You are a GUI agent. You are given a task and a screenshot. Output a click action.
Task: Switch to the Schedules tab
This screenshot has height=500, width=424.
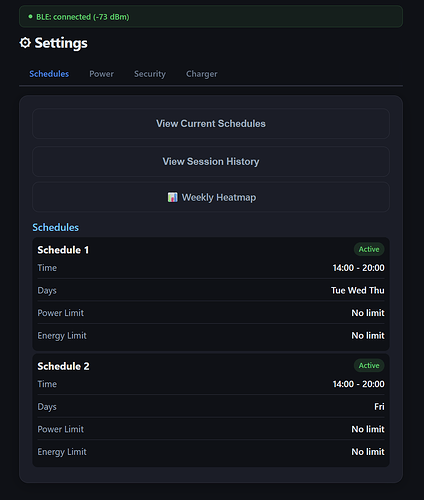coord(49,74)
